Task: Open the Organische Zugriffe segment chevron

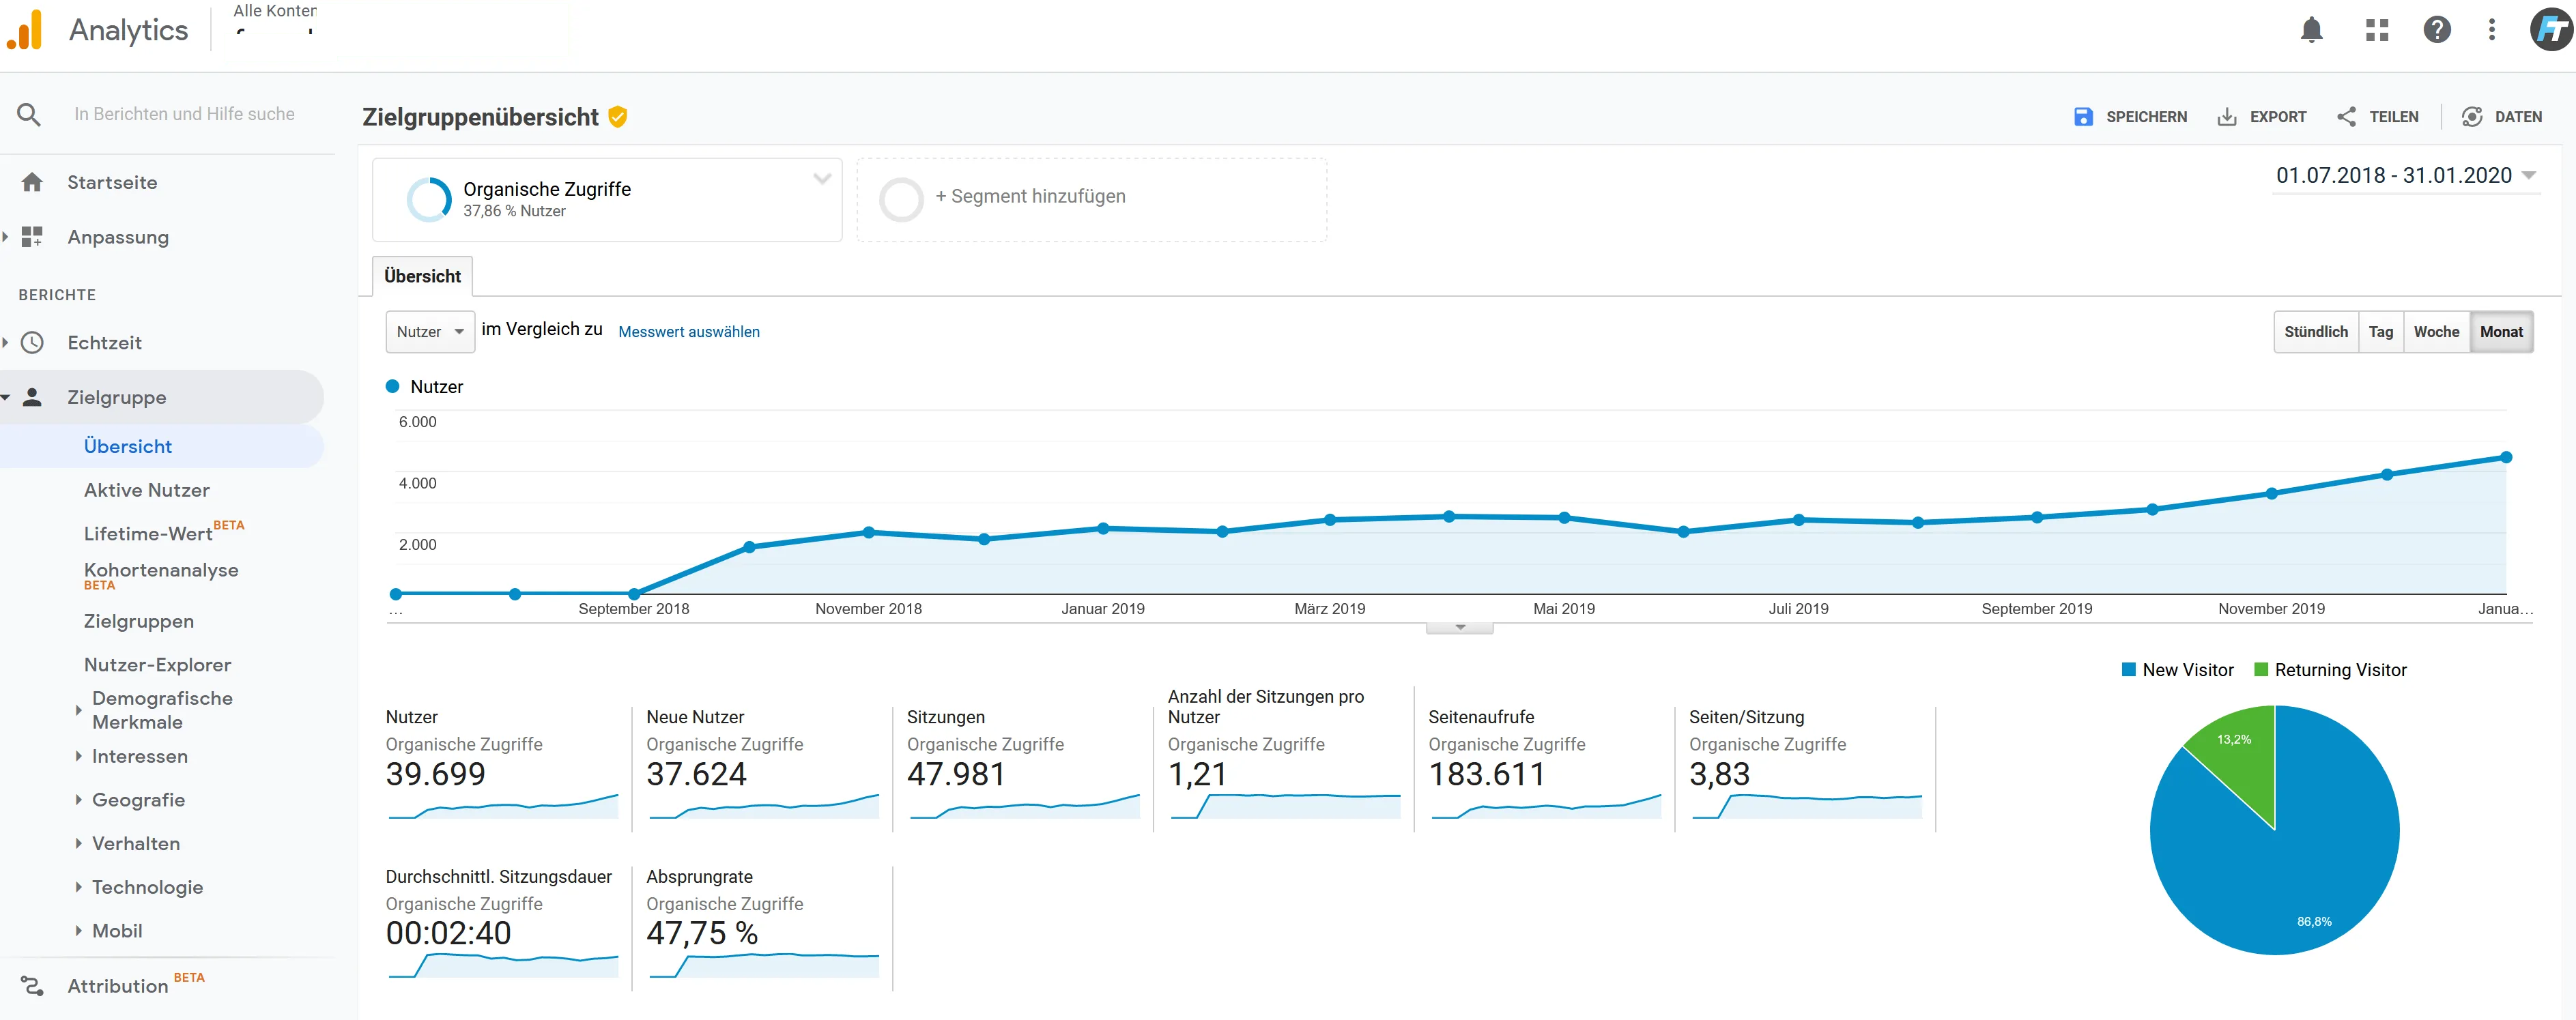Action: 822,180
